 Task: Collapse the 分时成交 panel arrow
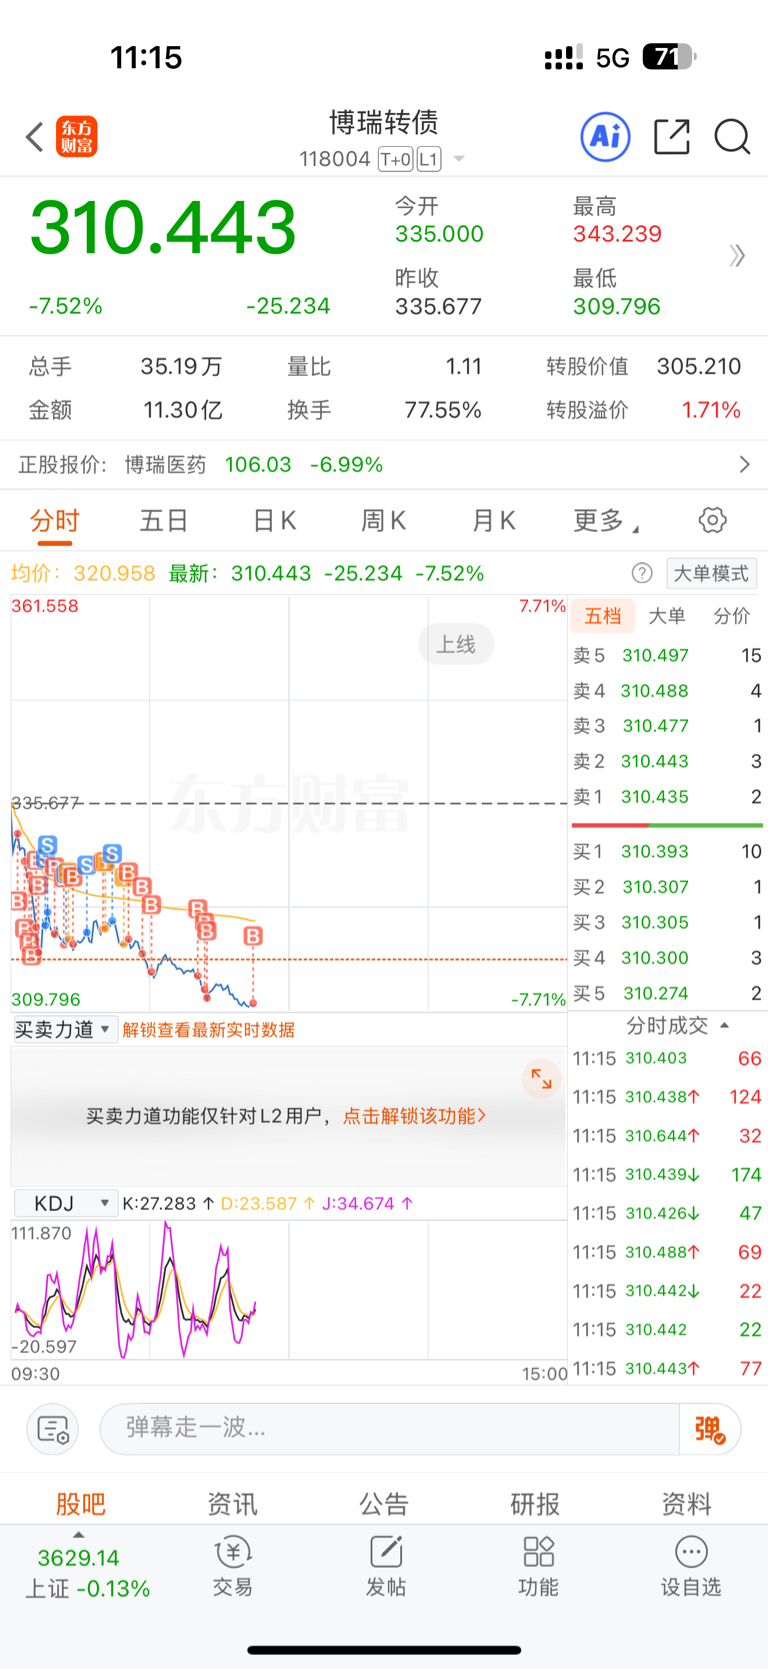pos(724,1026)
